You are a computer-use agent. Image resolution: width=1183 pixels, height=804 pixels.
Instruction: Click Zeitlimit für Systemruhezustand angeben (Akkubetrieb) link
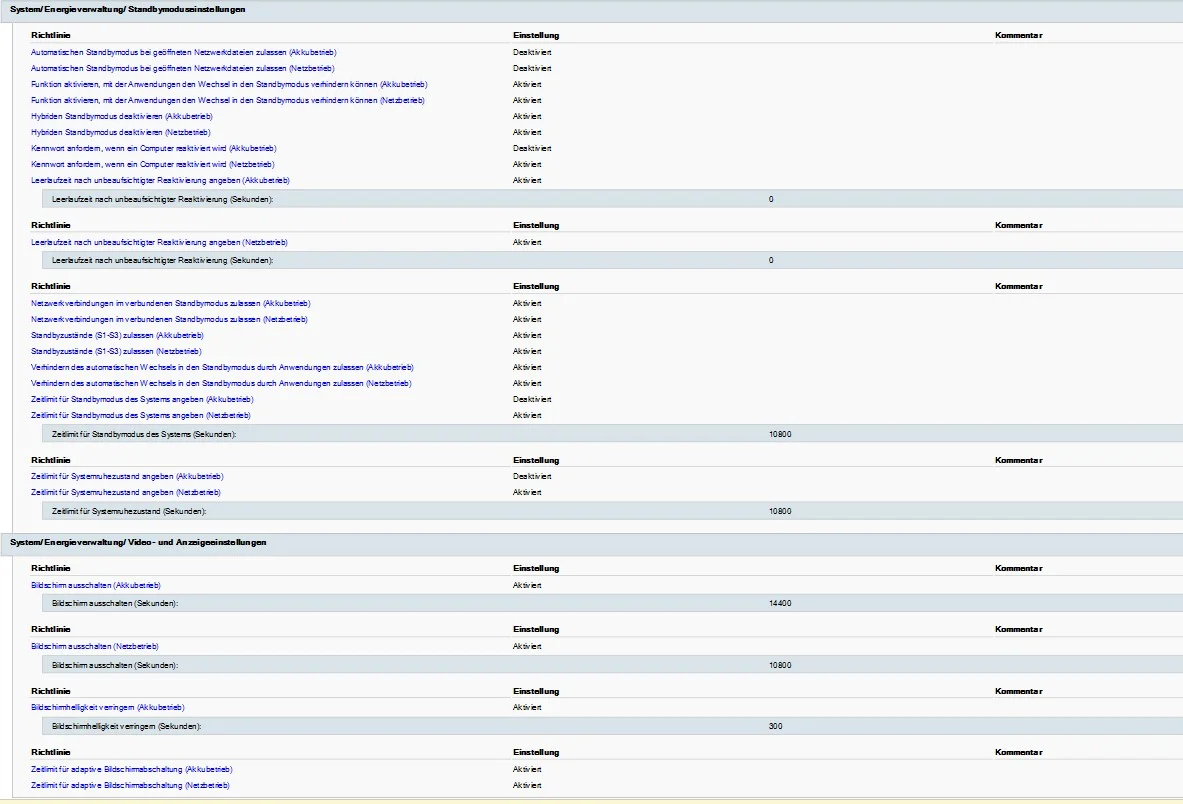(128, 477)
